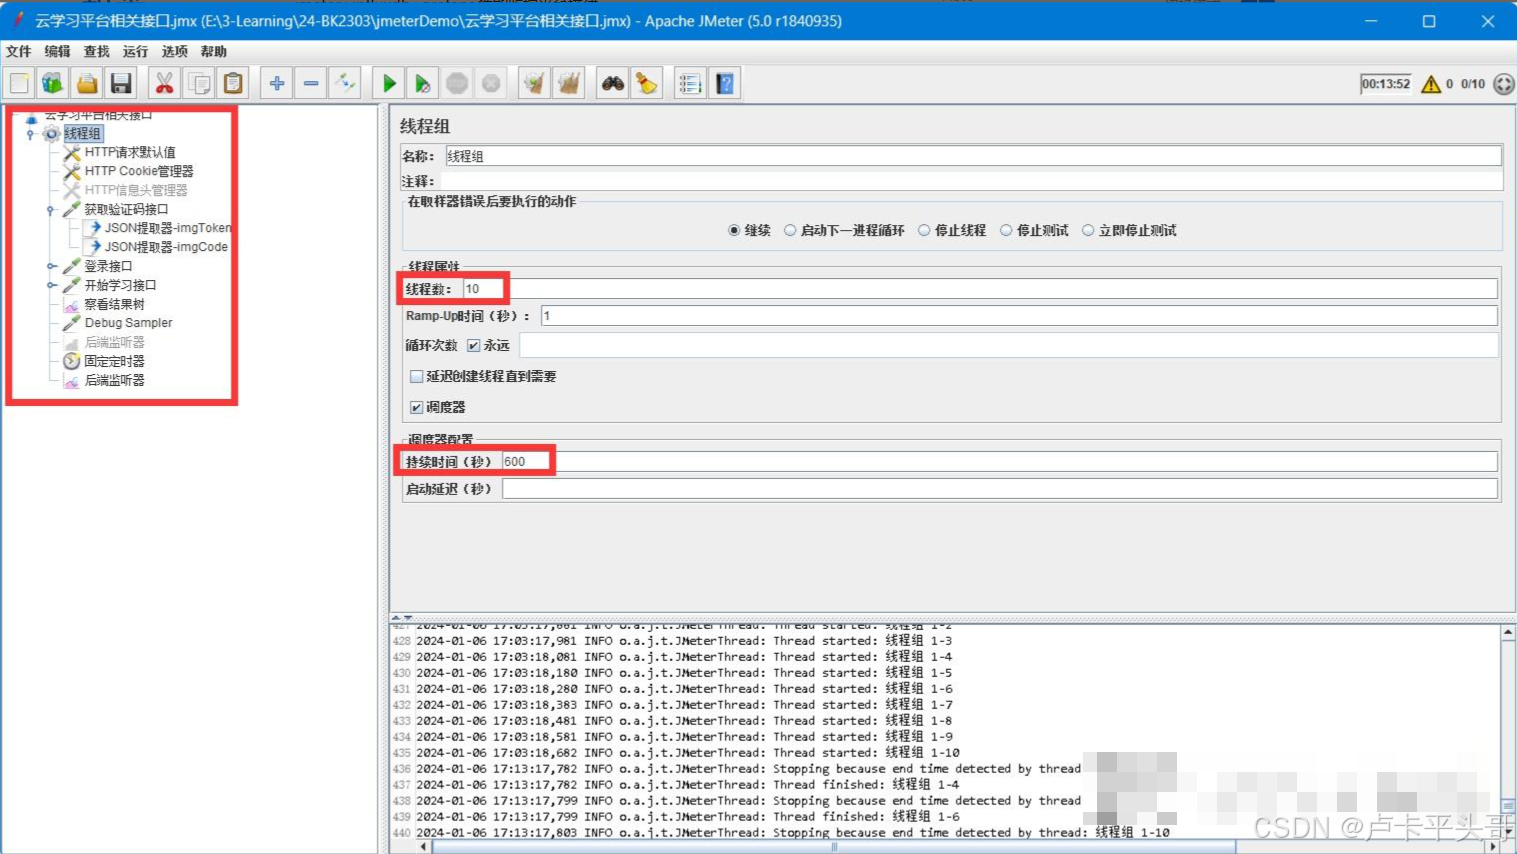
Task: Click the Clear All double-broom icon
Action: [x=569, y=83]
